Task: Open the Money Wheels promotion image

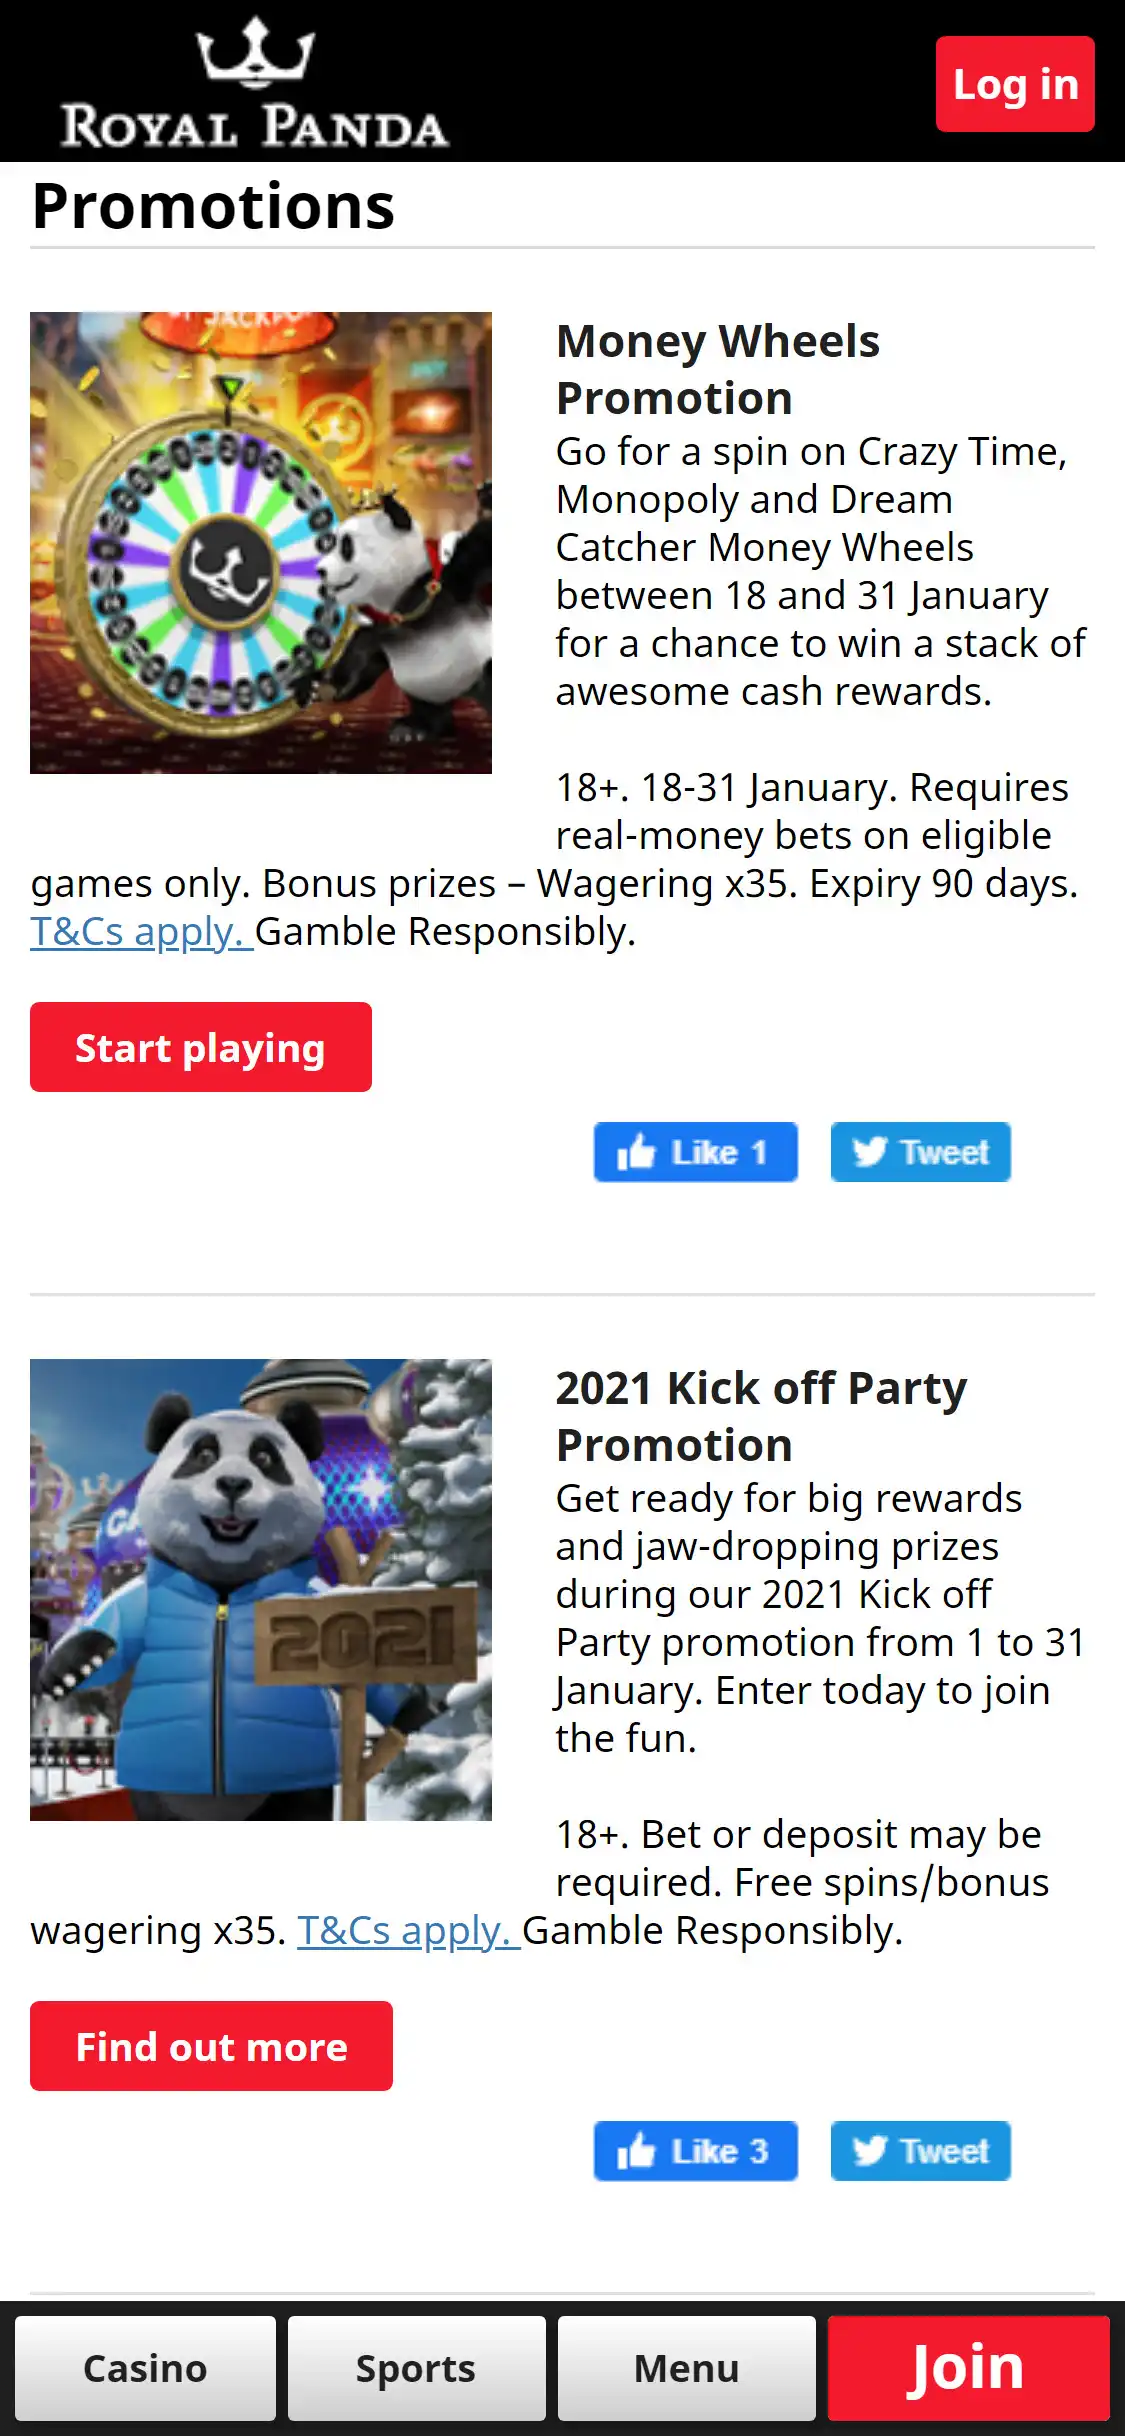Action: click(261, 543)
